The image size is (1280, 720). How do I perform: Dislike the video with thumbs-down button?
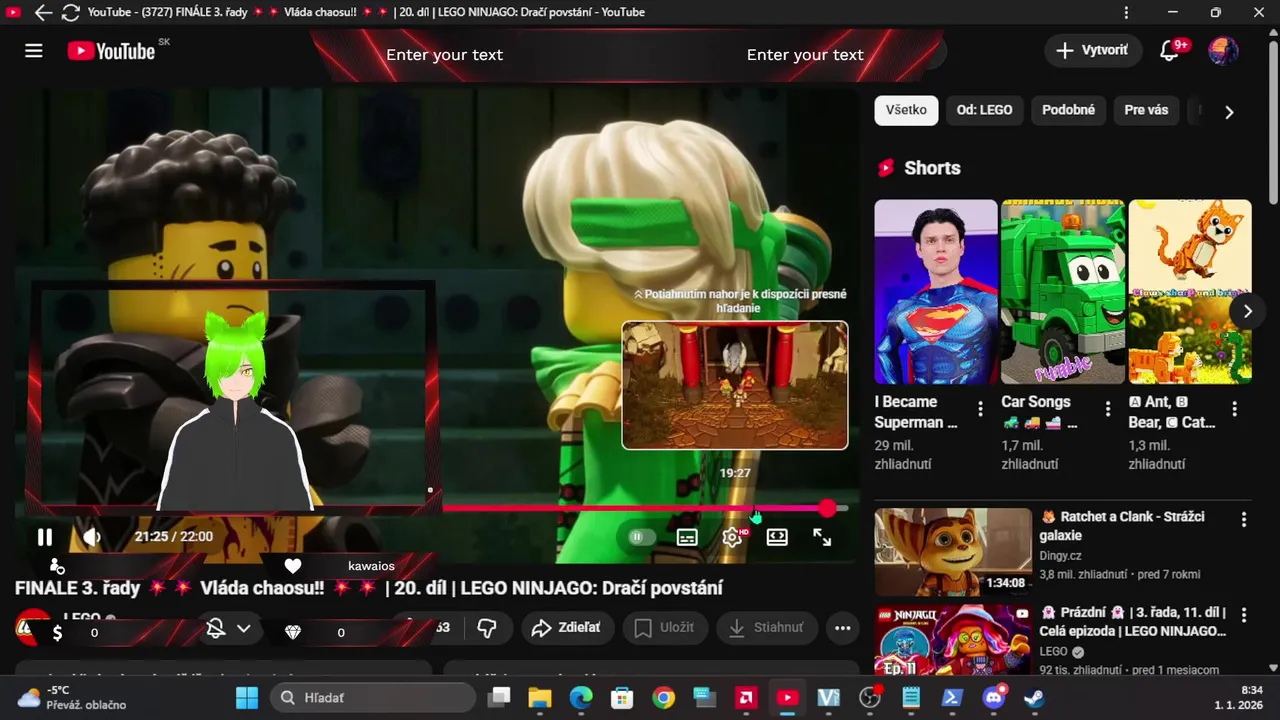(x=487, y=628)
